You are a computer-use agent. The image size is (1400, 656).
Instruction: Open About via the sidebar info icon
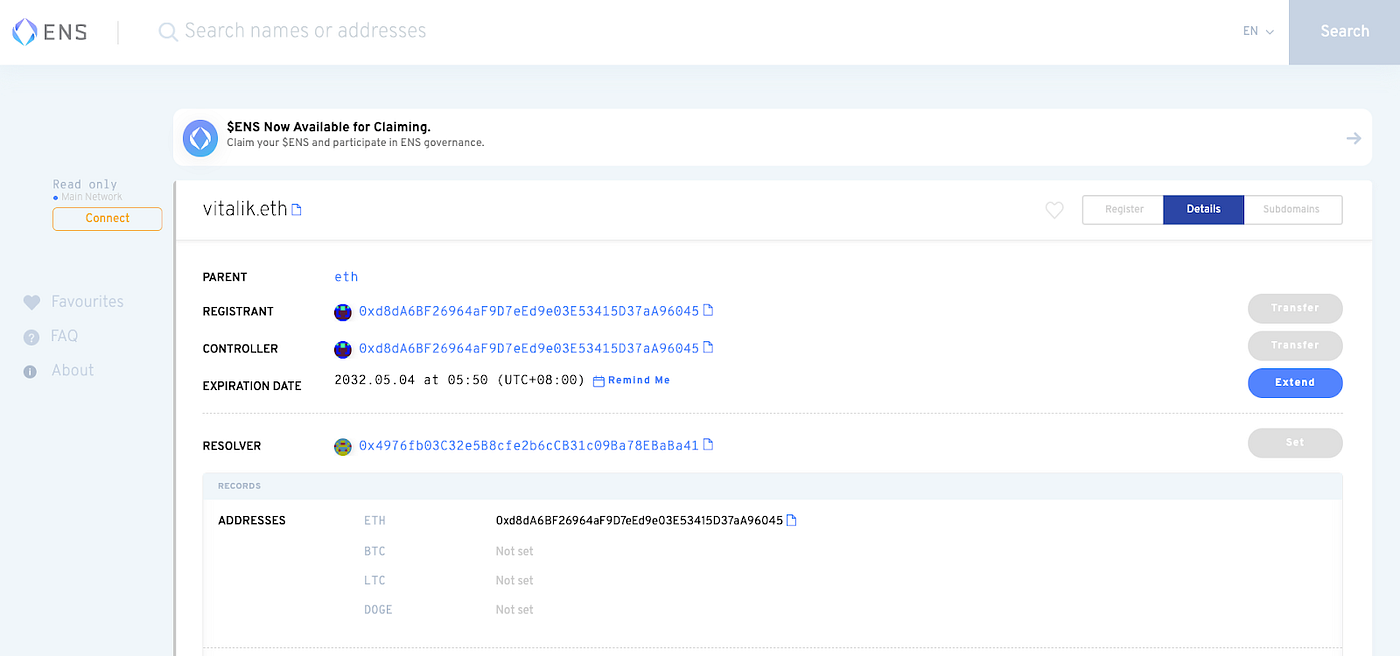(x=31, y=370)
